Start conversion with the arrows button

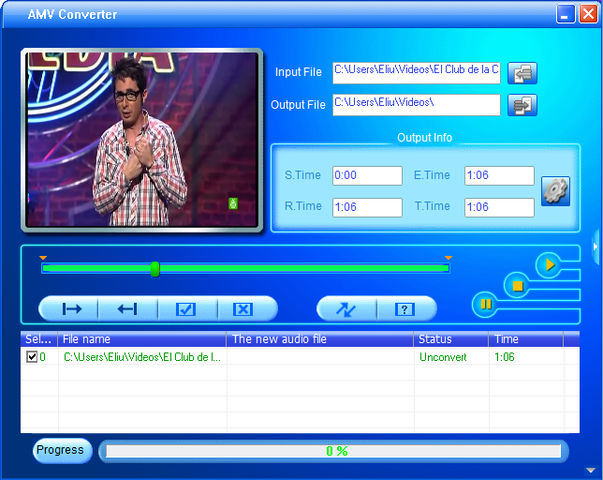(346, 309)
